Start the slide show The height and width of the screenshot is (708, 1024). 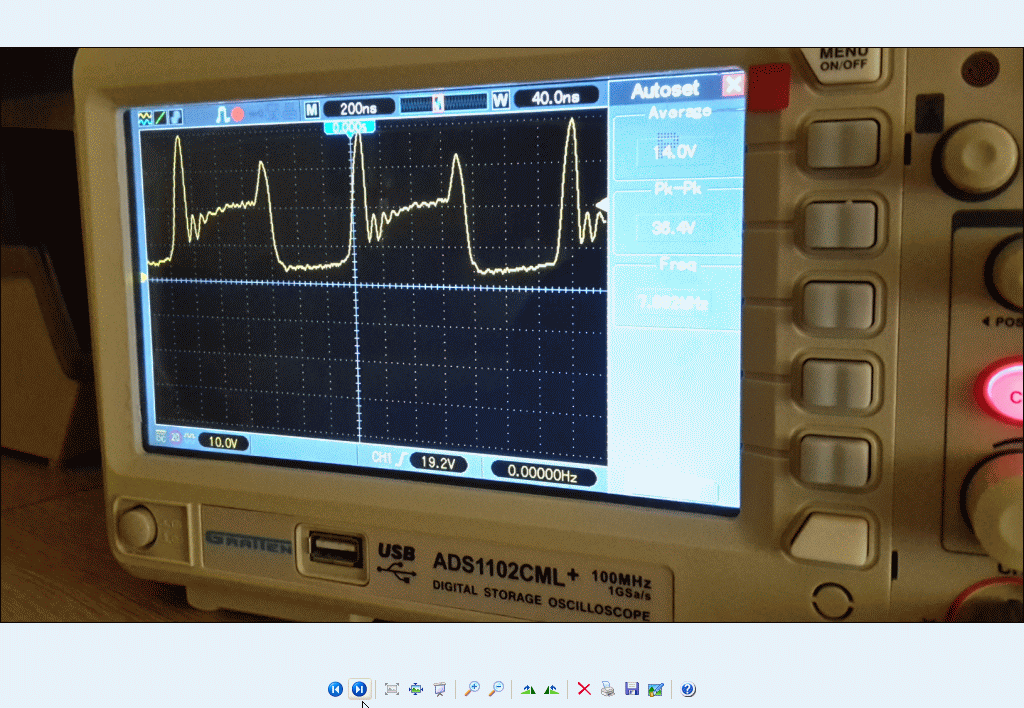click(x=440, y=689)
